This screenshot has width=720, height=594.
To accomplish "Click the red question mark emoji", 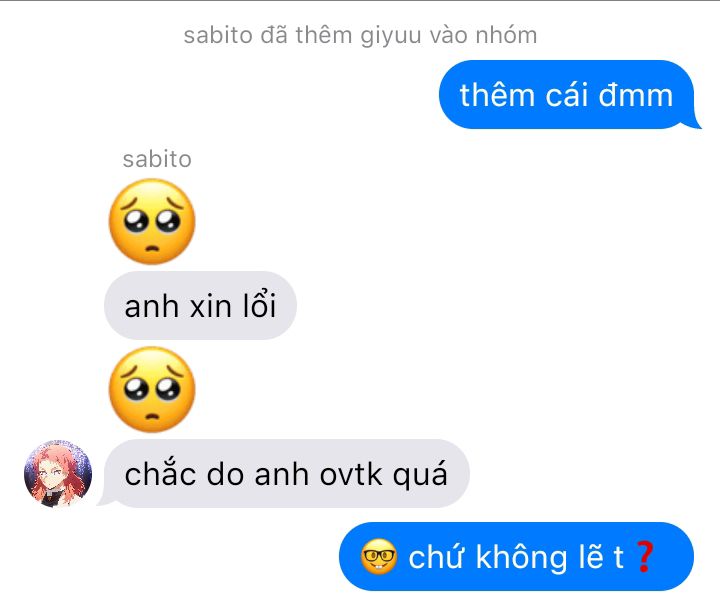I will click(x=645, y=556).
